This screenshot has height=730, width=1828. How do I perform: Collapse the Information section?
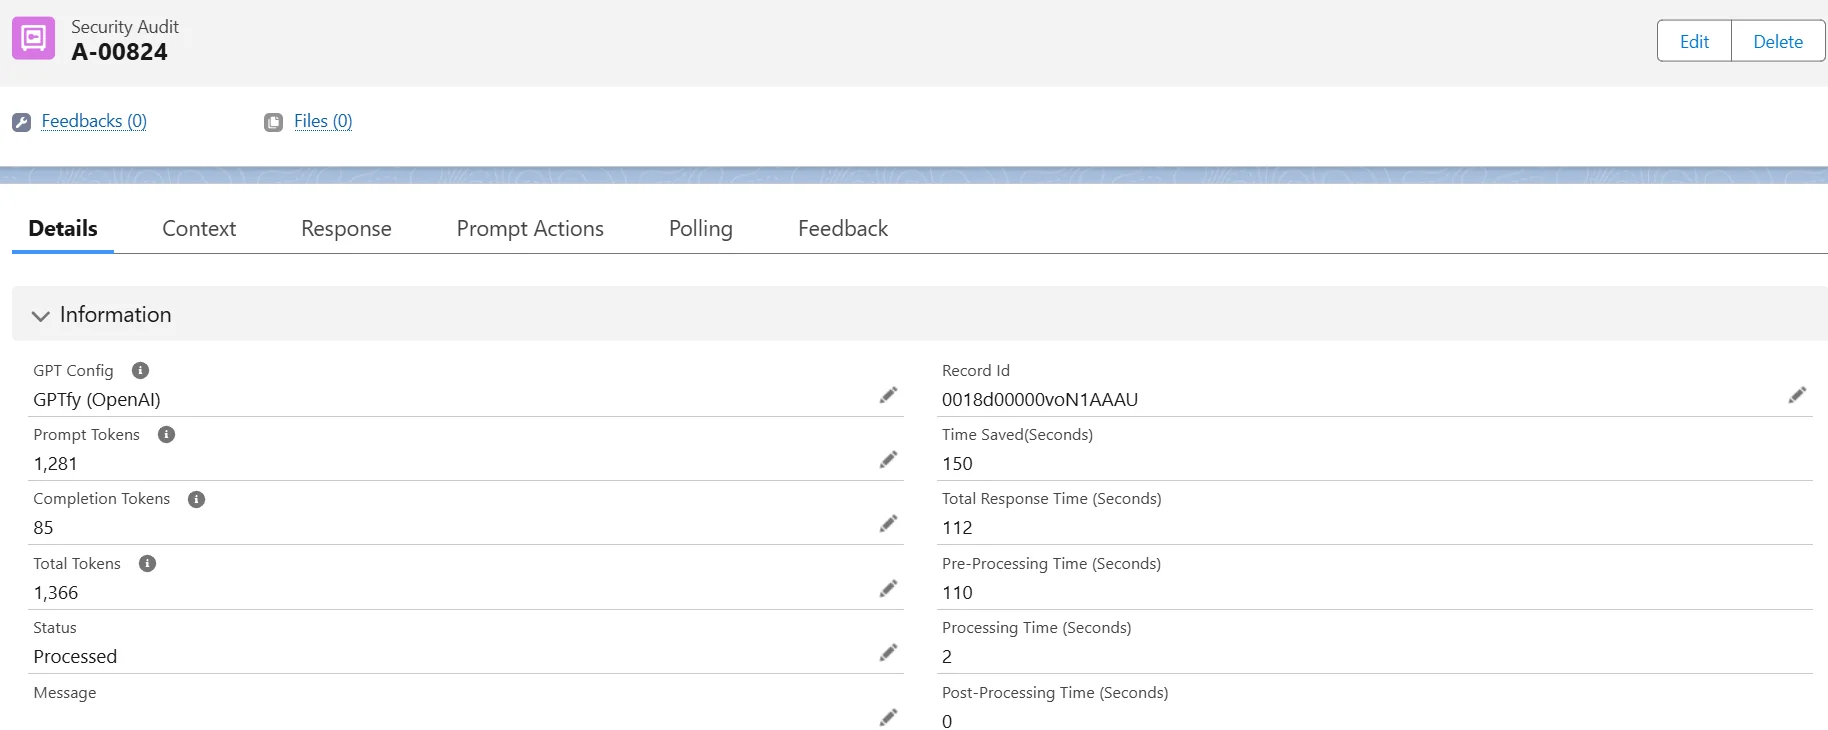tap(41, 316)
